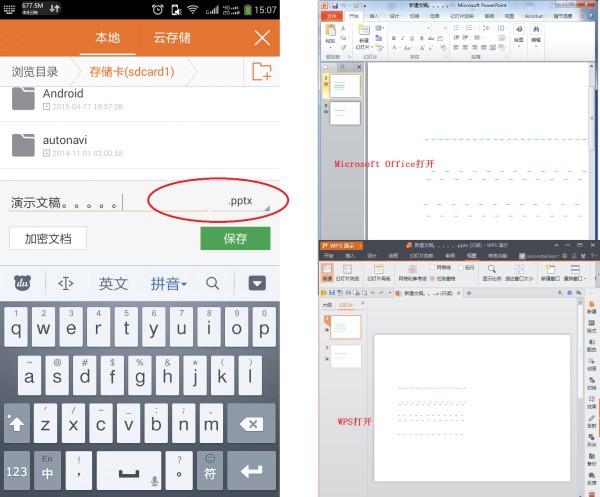Tap the 符 symbols key

(x=210, y=471)
